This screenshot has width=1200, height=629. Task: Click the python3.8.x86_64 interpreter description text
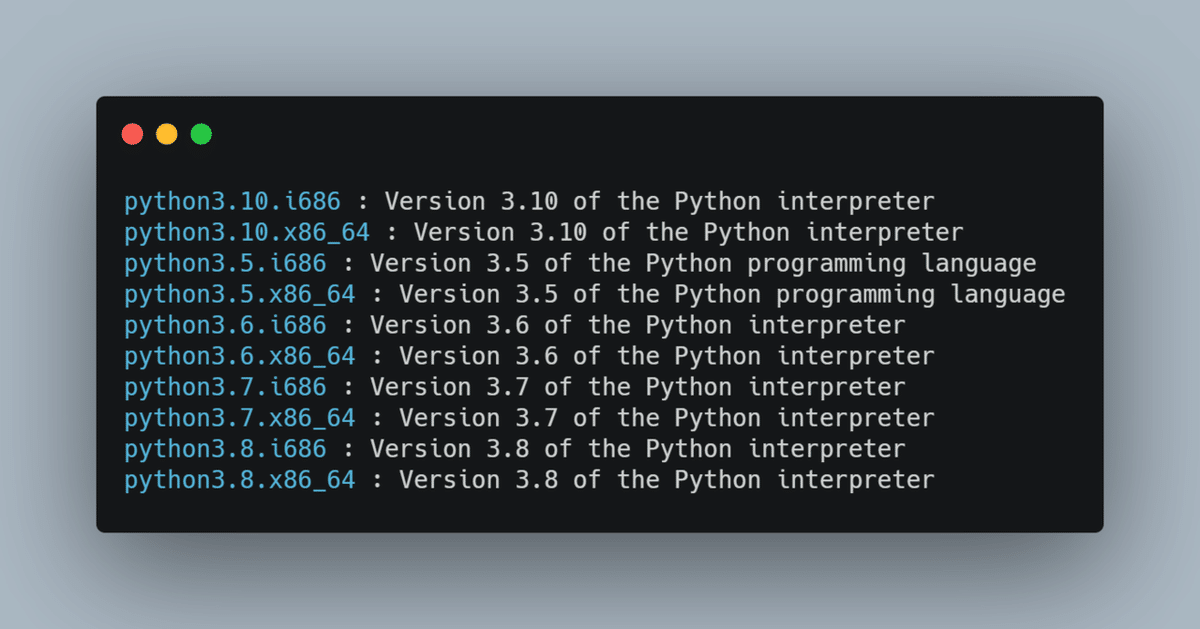[x=667, y=481]
